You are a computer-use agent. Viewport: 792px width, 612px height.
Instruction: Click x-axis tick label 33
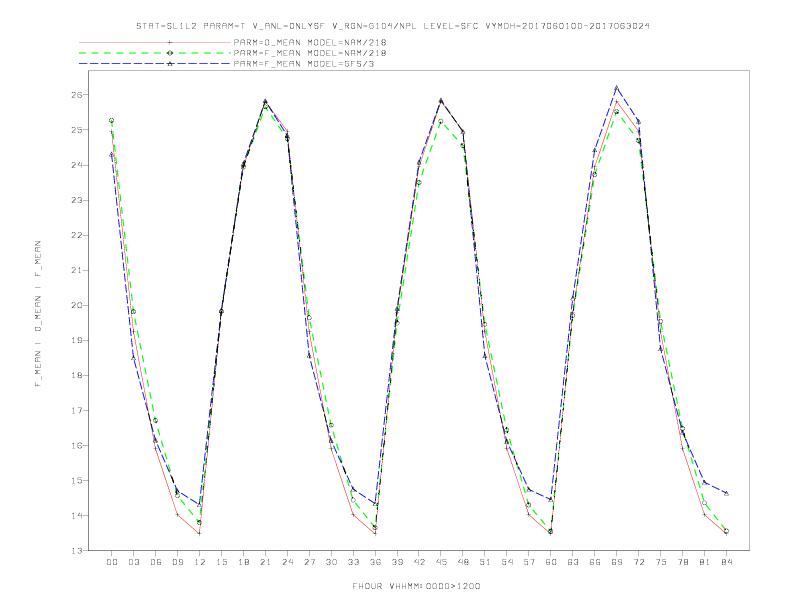point(353,562)
